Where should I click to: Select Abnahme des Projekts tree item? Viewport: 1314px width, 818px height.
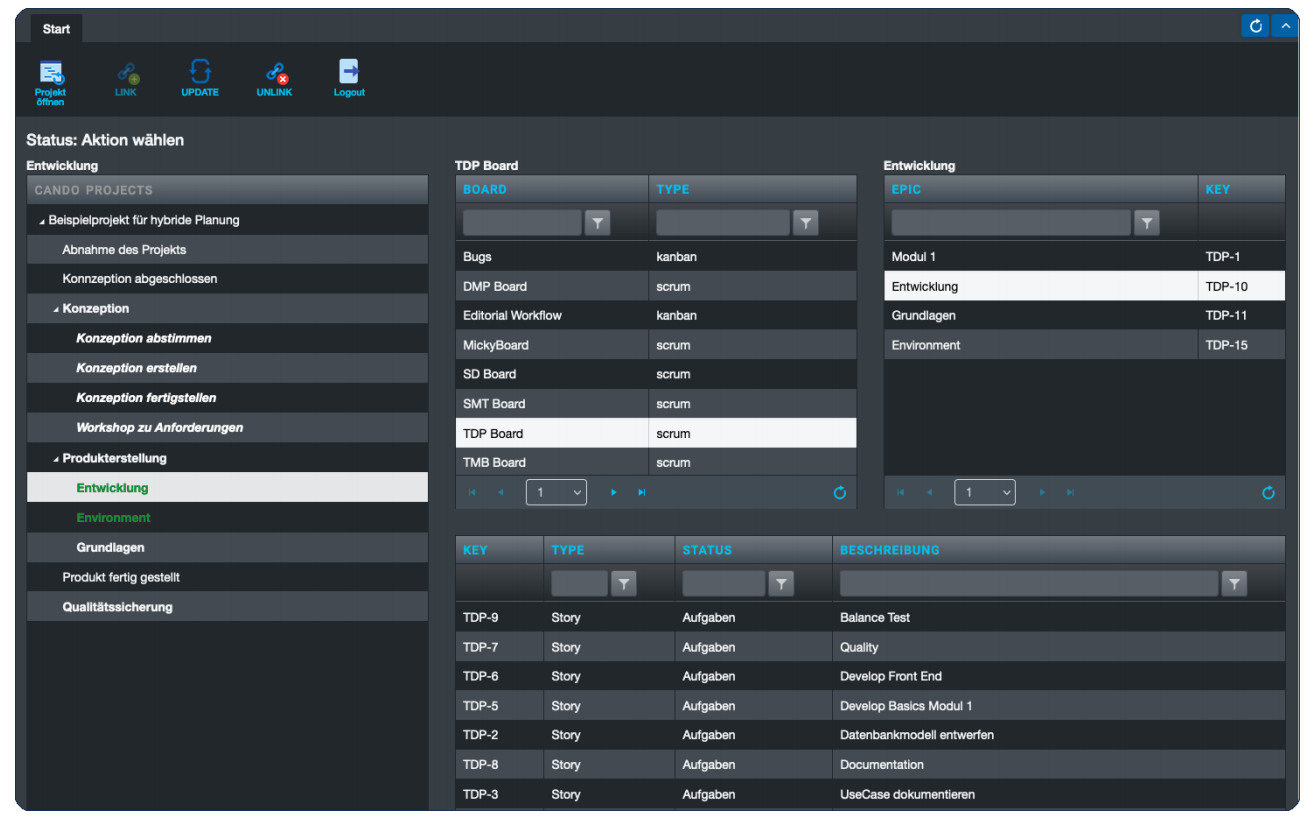point(228,250)
